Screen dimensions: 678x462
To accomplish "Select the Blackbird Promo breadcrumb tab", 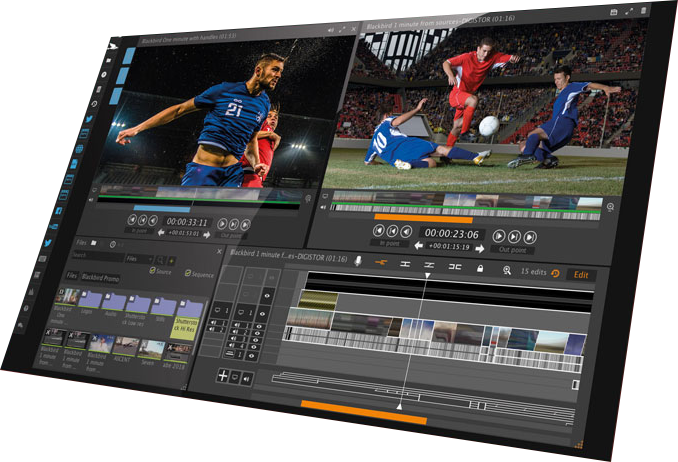I will tap(100, 277).
